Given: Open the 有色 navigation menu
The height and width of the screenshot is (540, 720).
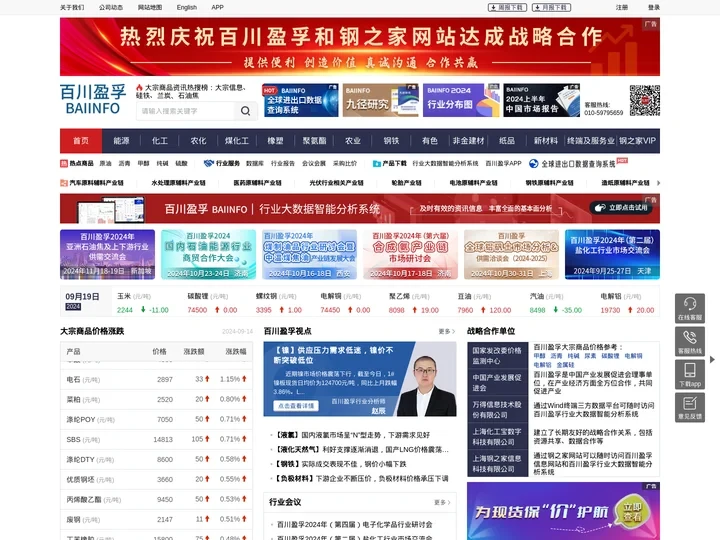Looking at the screenshot, I should coord(430,141).
